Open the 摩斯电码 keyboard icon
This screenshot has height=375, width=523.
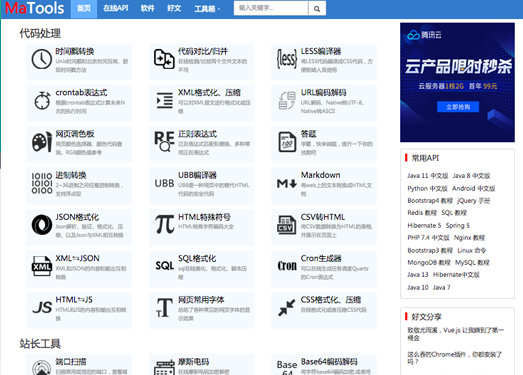point(164,367)
